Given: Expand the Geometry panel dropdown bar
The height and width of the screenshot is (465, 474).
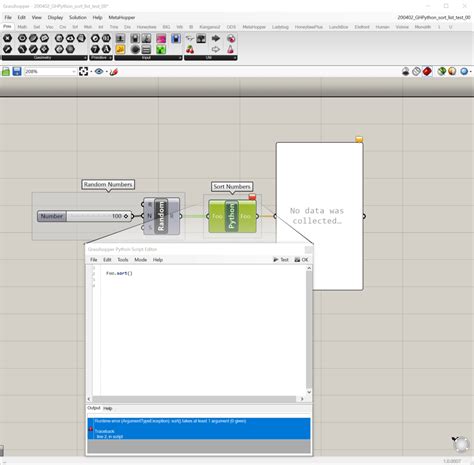Looking at the screenshot, I should point(44,58).
